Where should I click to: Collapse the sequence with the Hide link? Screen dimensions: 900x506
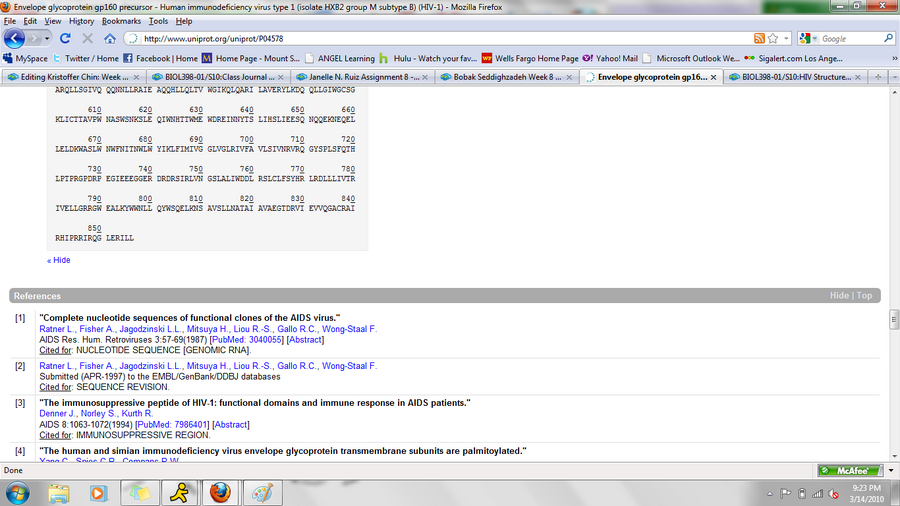pos(59,260)
